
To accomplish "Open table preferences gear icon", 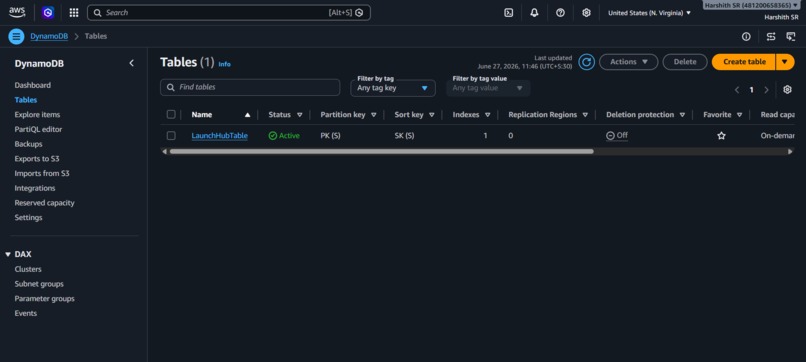I will (787, 89).
